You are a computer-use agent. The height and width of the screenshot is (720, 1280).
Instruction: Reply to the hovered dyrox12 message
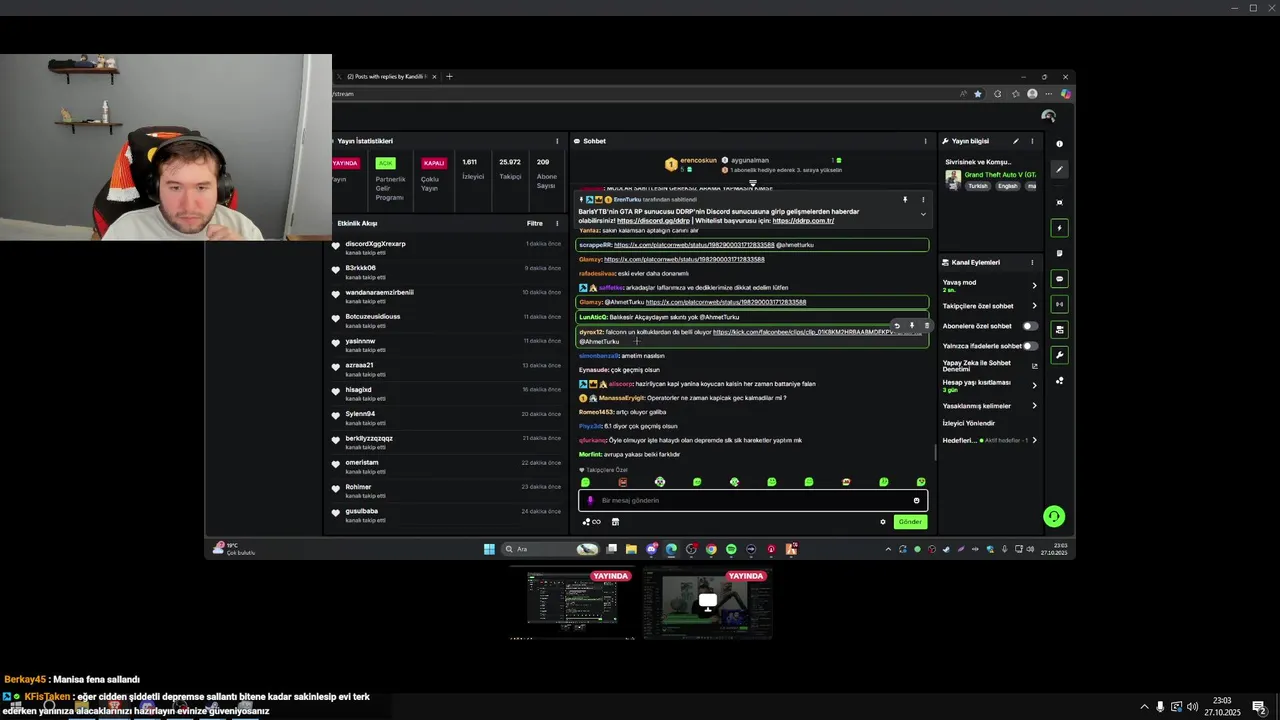(897, 326)
